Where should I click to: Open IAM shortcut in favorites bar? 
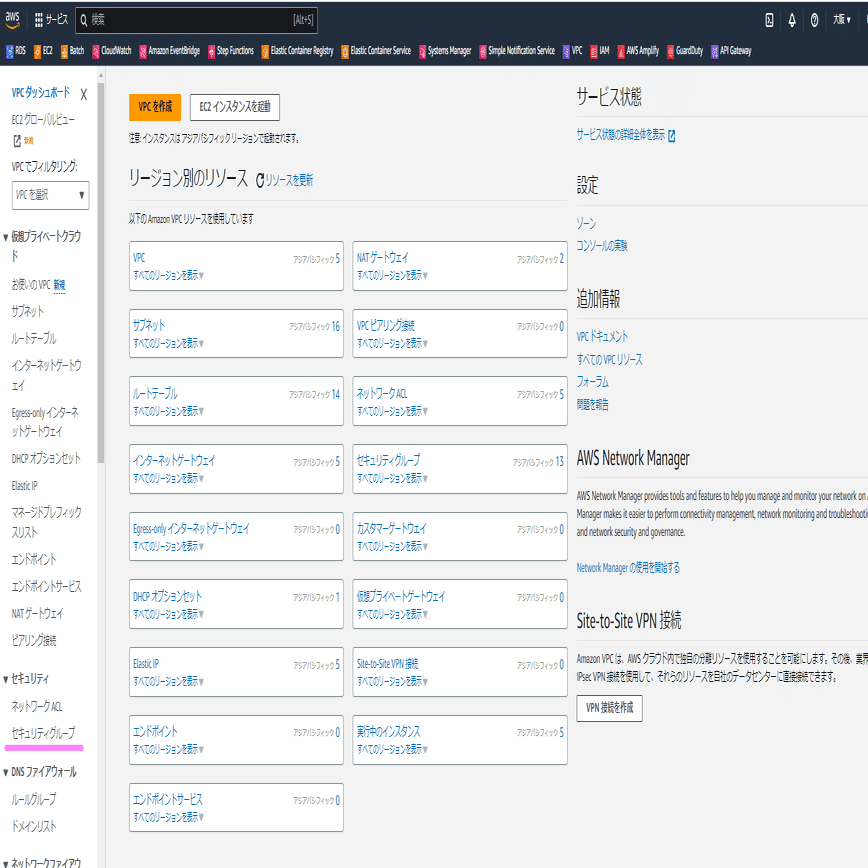[600, 51]
